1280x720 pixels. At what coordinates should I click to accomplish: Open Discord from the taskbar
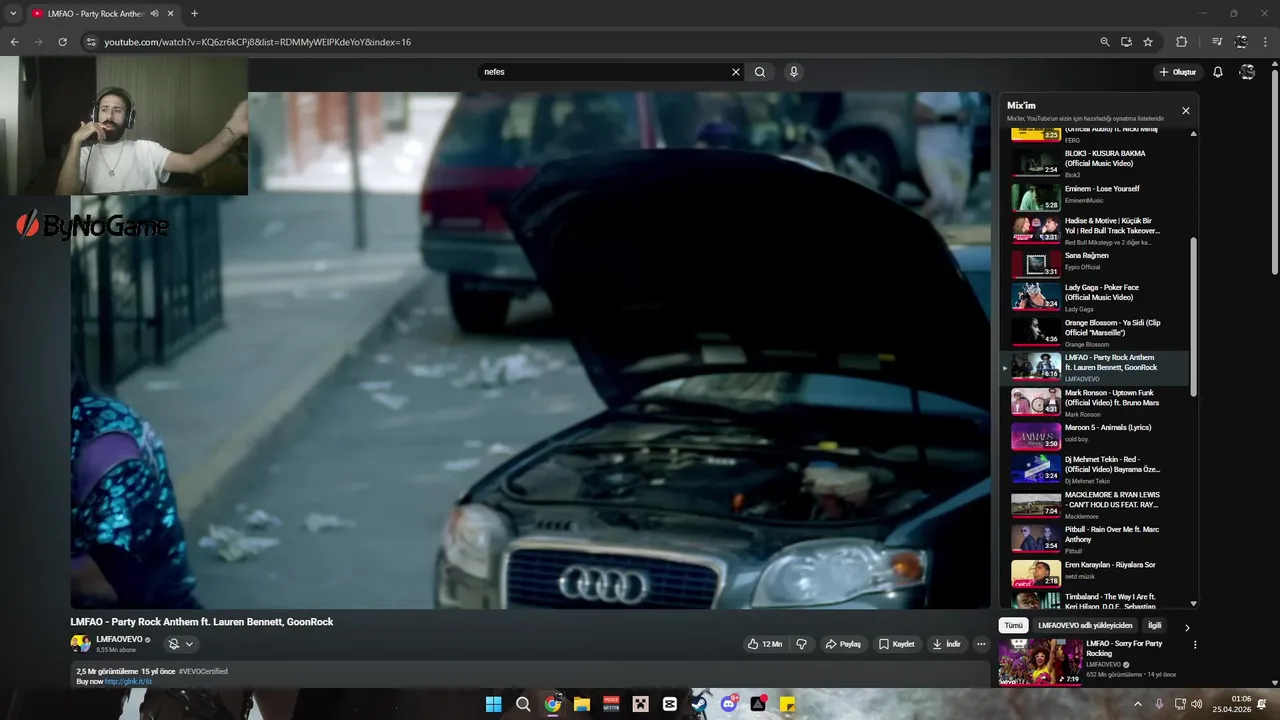(729, 704)
